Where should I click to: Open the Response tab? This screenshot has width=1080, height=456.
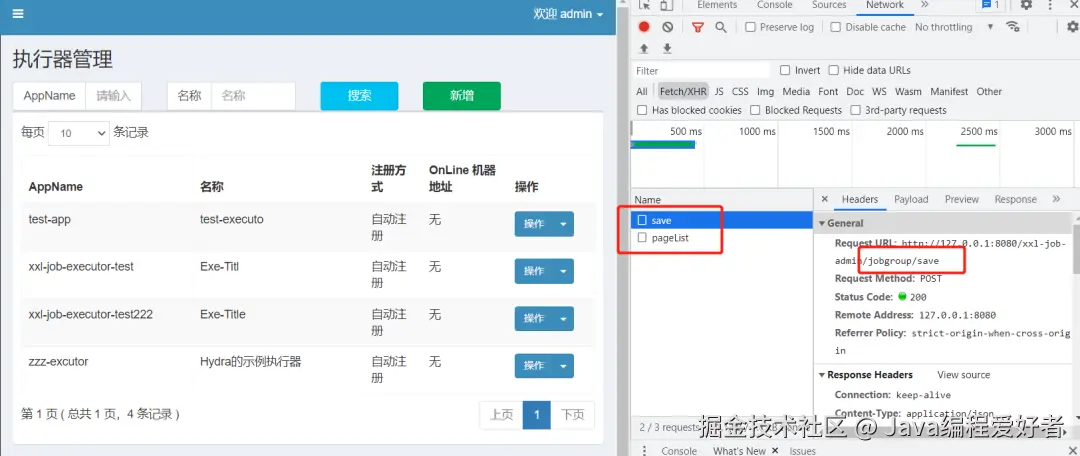coord(1015,199)
